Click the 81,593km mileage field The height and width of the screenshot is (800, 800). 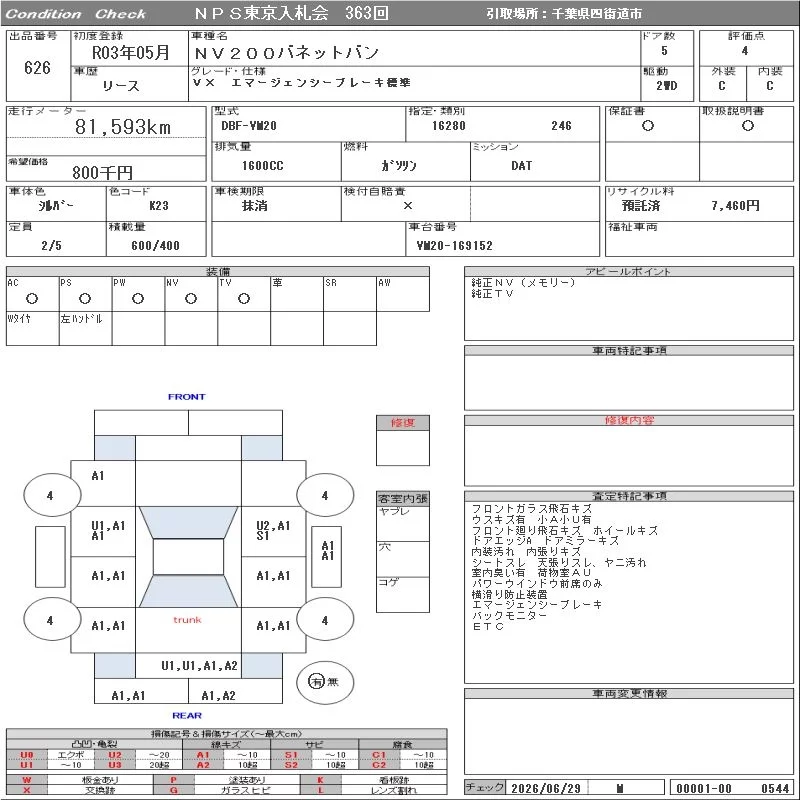(106, 127)
